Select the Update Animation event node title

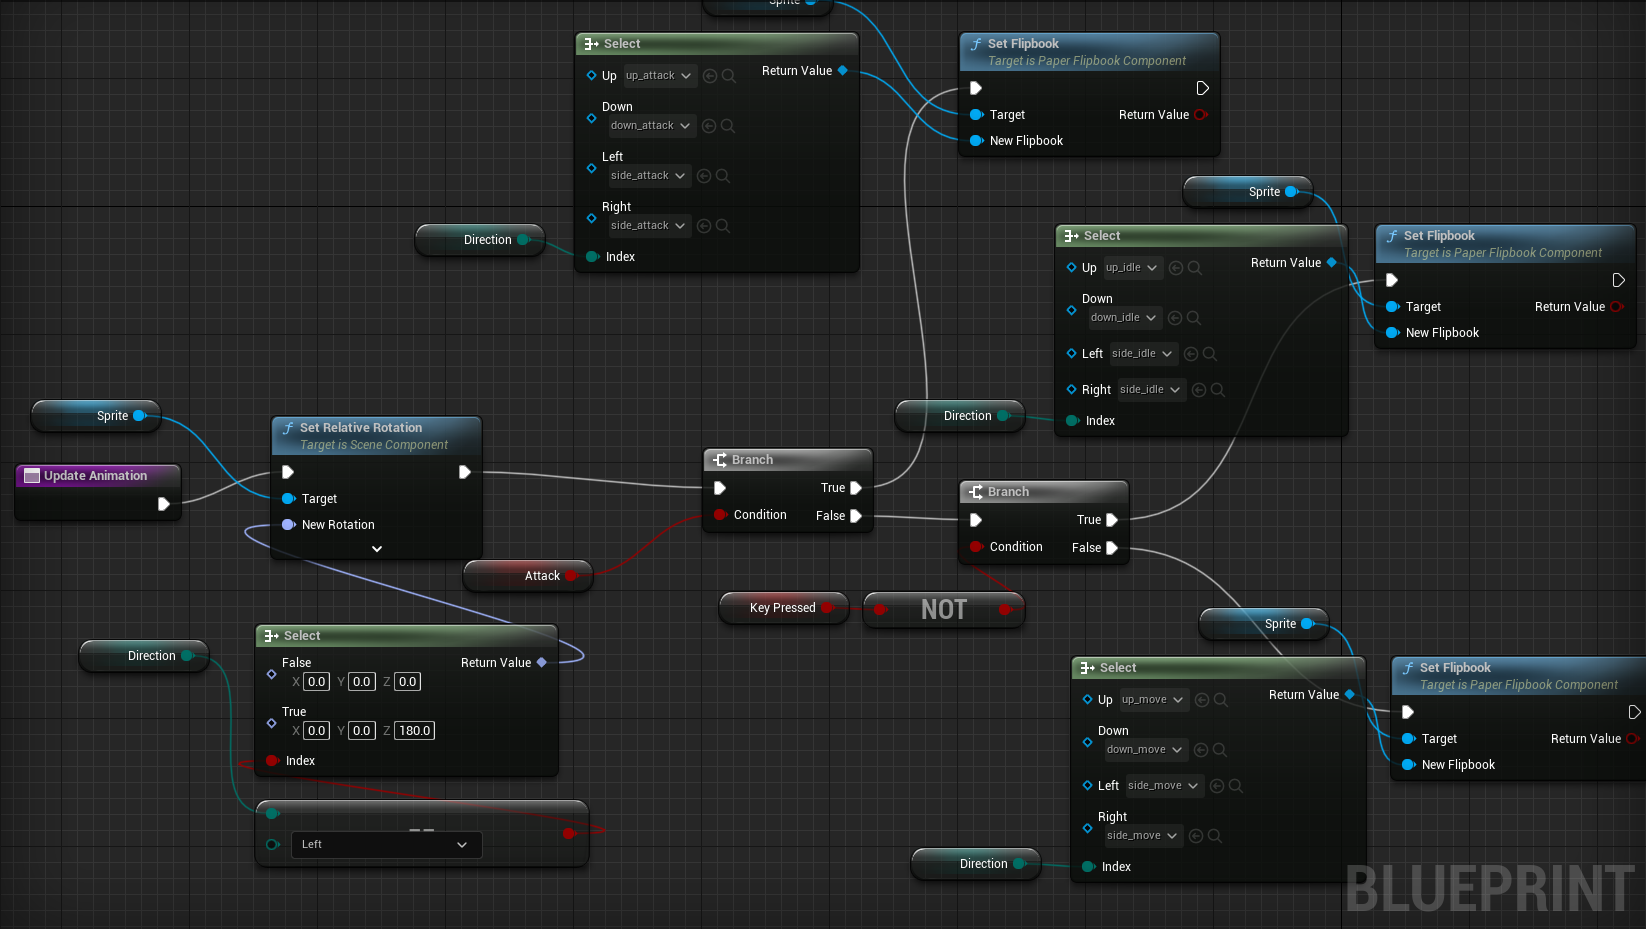click(97, 476)
